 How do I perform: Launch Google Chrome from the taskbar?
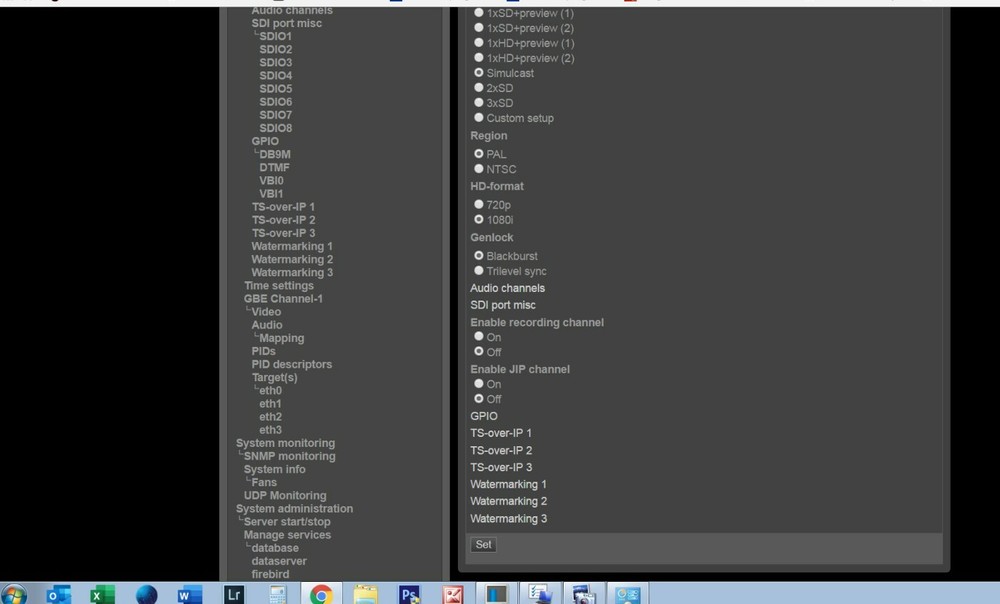[320, 594]
